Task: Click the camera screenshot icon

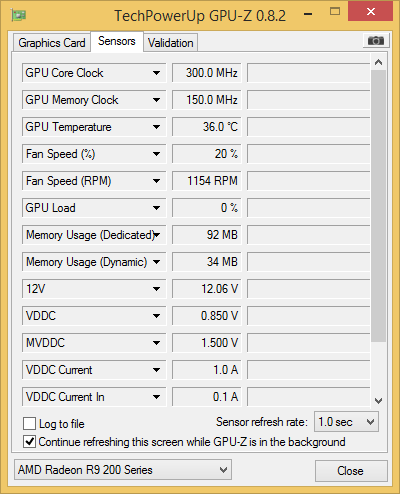Action: 375,41
